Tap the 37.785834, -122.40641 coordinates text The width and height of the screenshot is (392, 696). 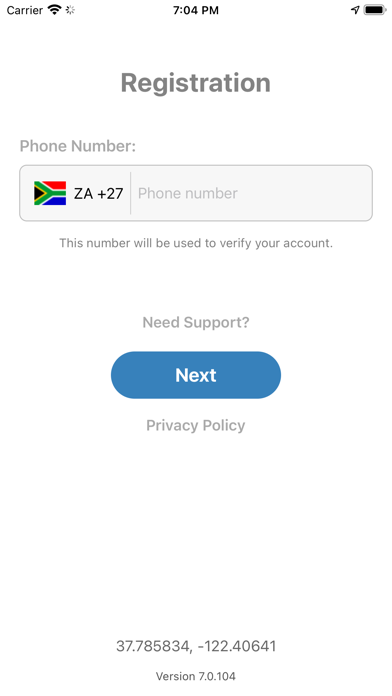click(x=196, y=646)
